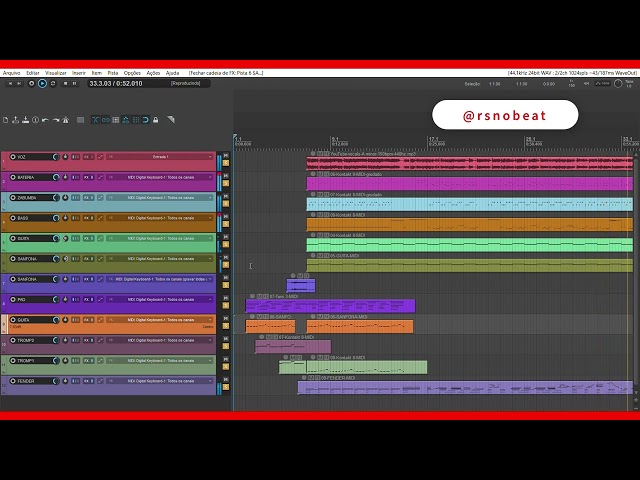Open FENDER track MIDI input dropdown

(160, 381)
